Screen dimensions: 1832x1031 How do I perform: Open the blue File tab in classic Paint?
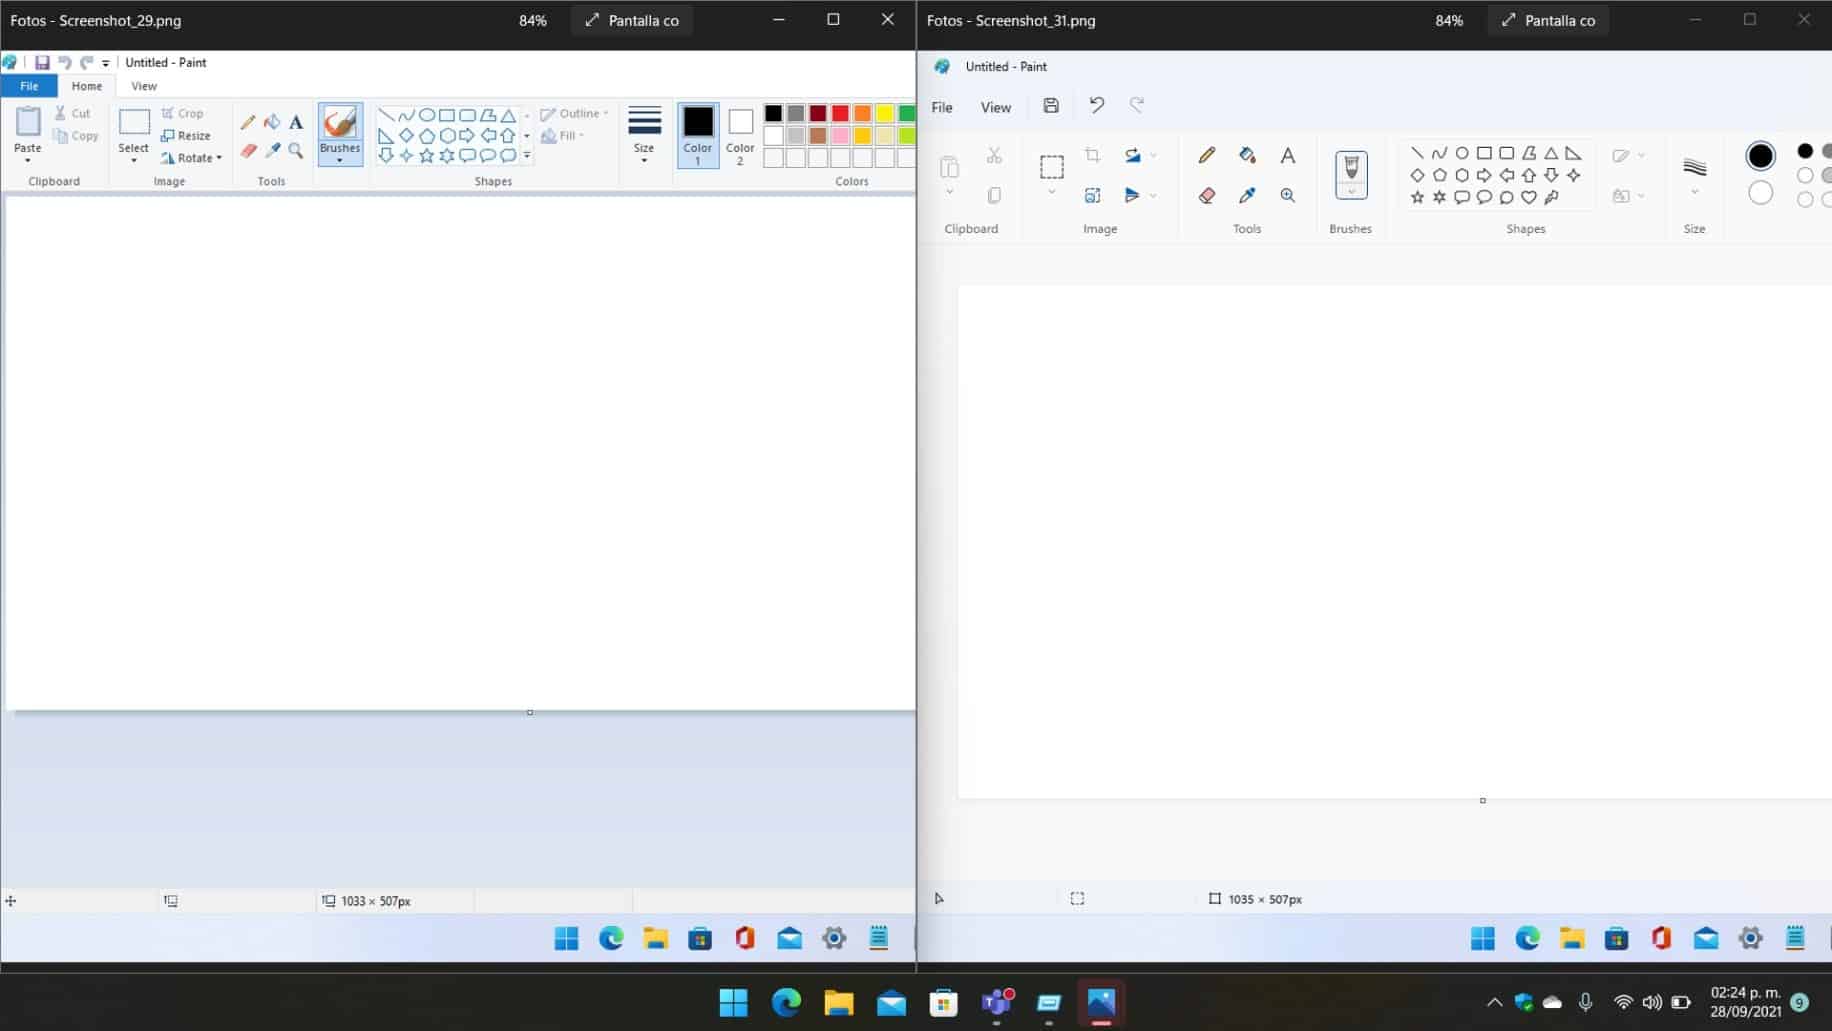coord(29,86)
